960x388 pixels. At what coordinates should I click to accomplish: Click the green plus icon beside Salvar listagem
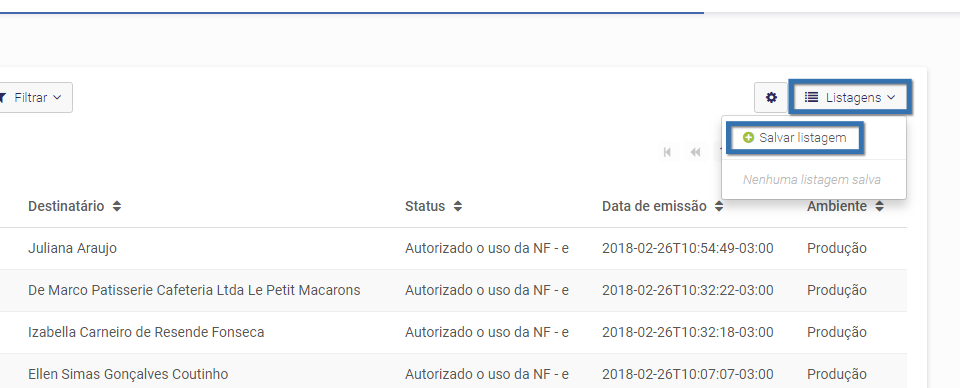tap(748, 138)
